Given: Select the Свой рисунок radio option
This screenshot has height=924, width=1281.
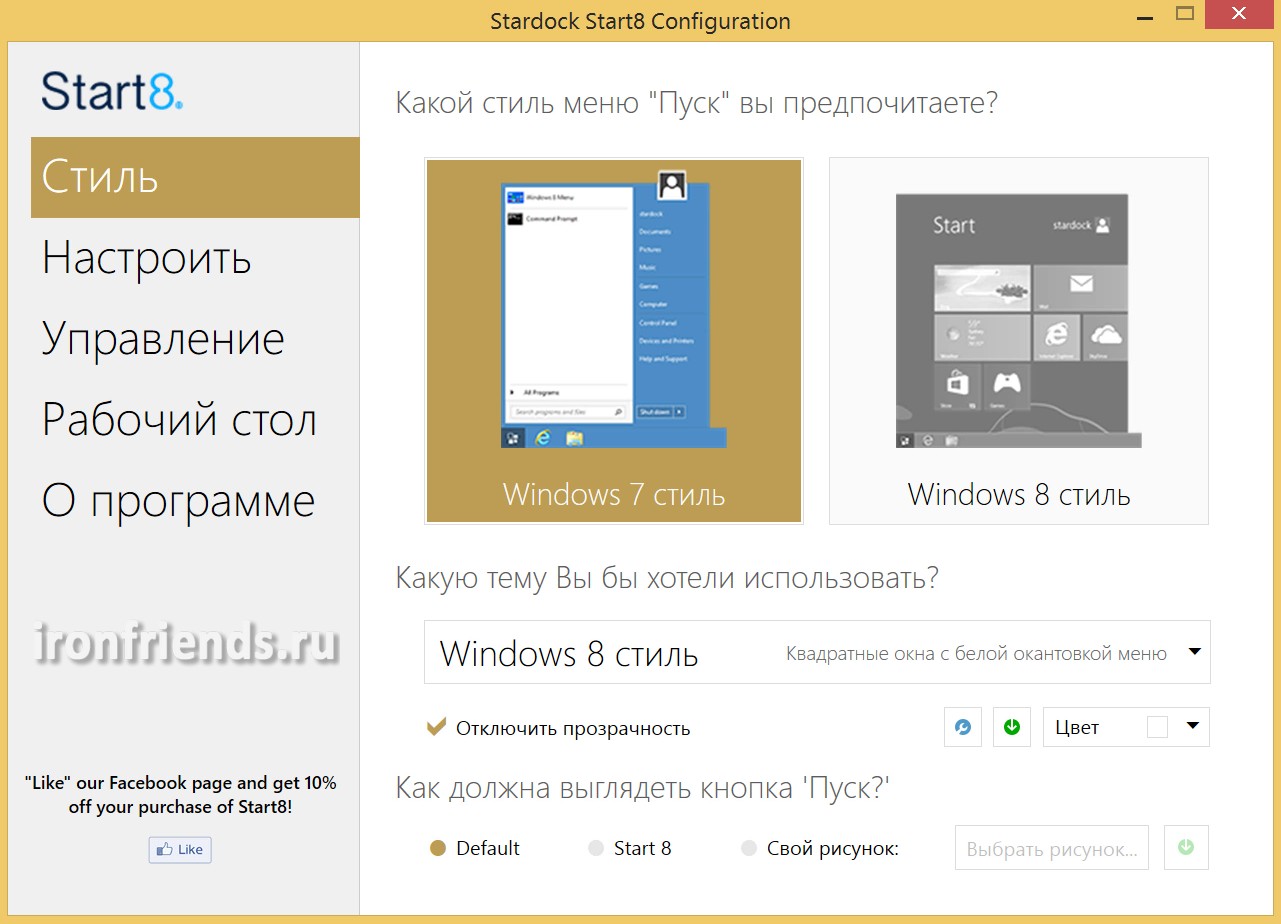Looking at the screenshot, I should click(x=749, y=849).
